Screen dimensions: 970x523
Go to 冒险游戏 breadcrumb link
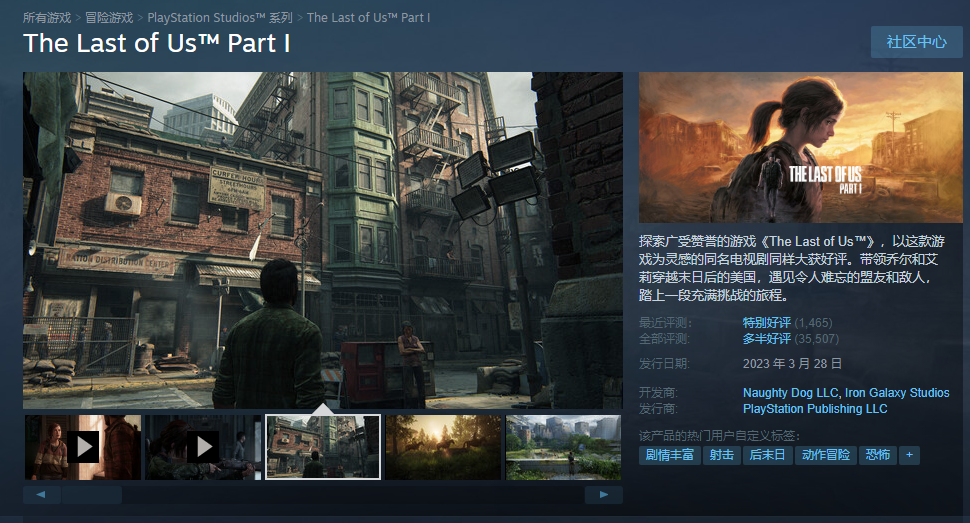(x=109, y=18)
